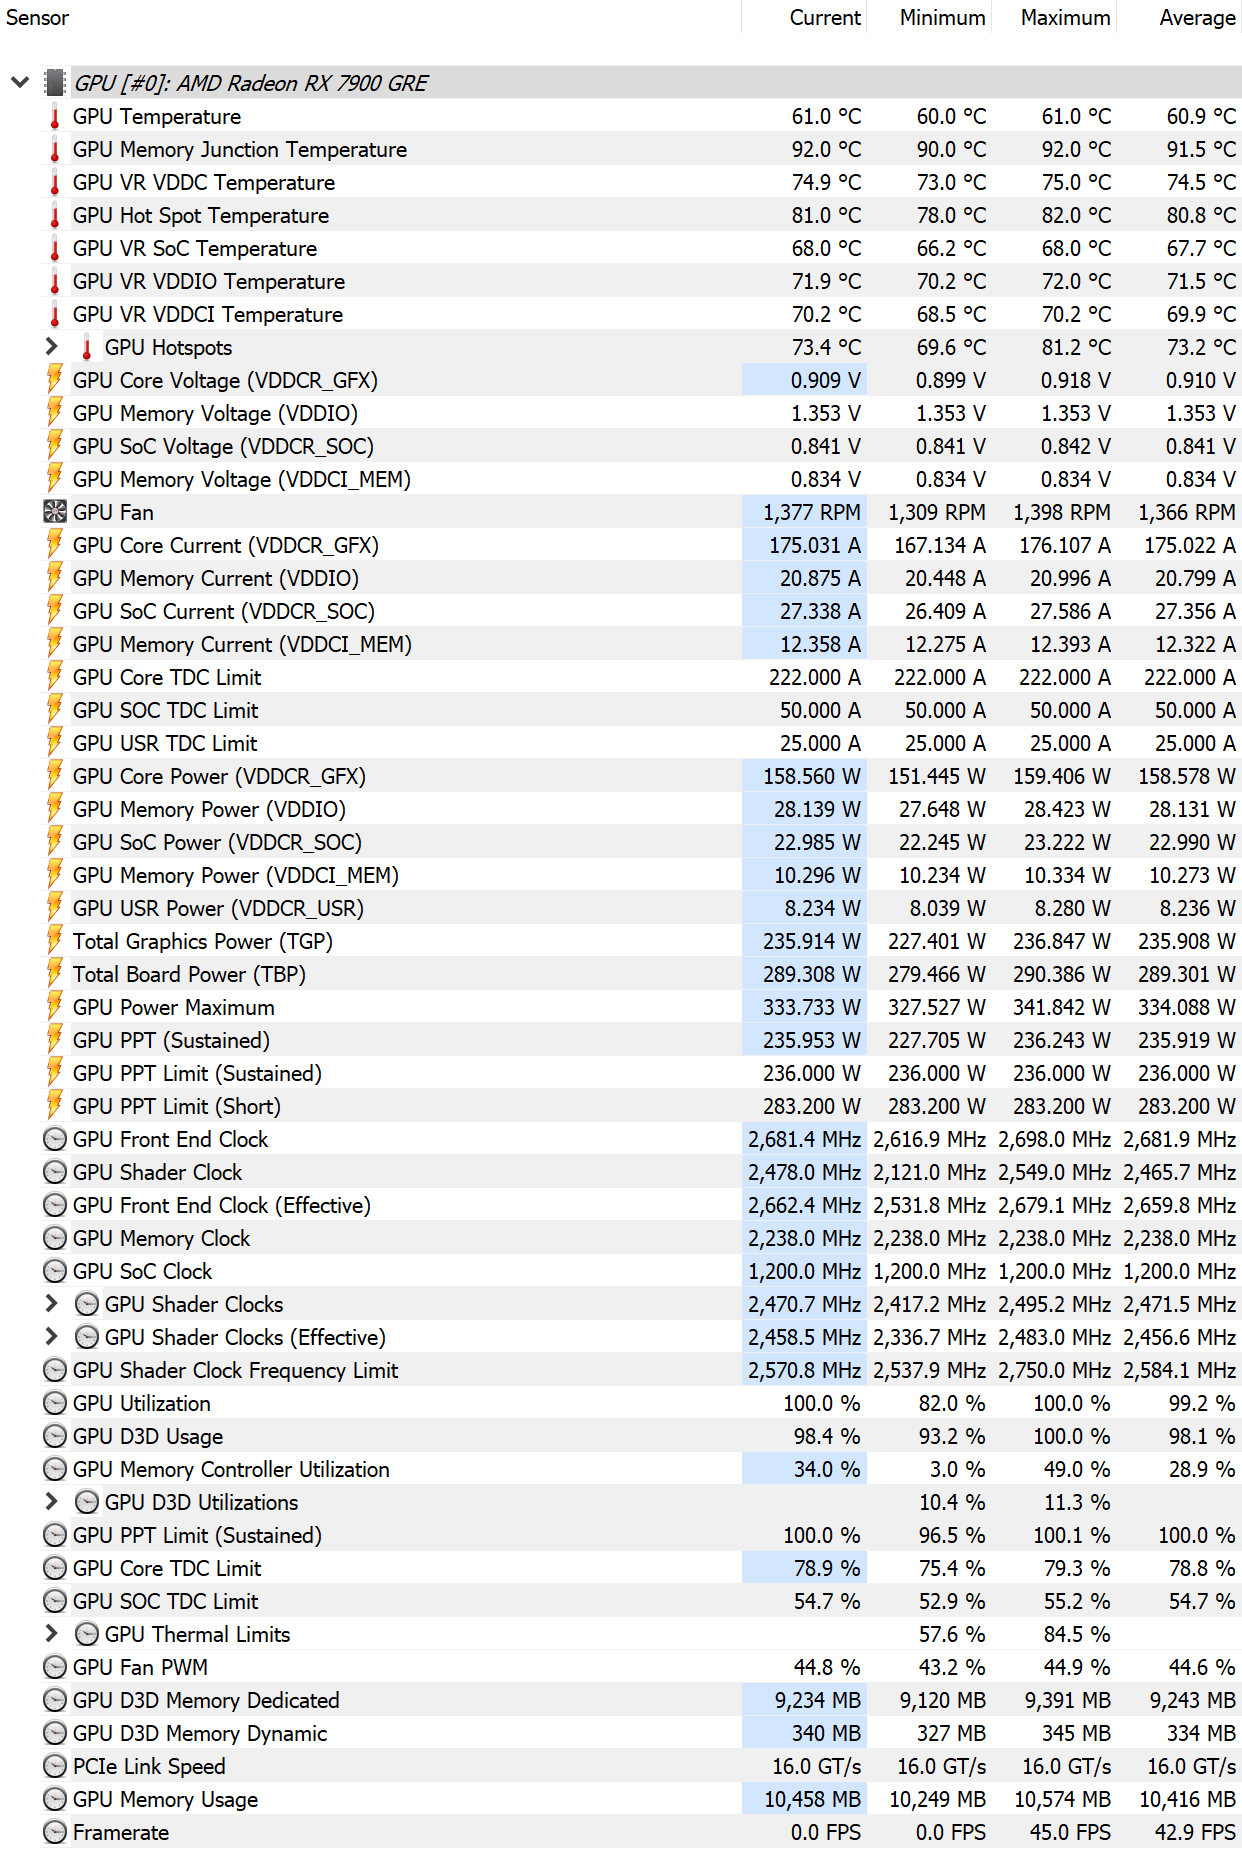Screen dimensions: 1242x1869
Task: Expand the GPU D3D Utilizations row
Action: pyautogui.click(x=52, y=1502)
